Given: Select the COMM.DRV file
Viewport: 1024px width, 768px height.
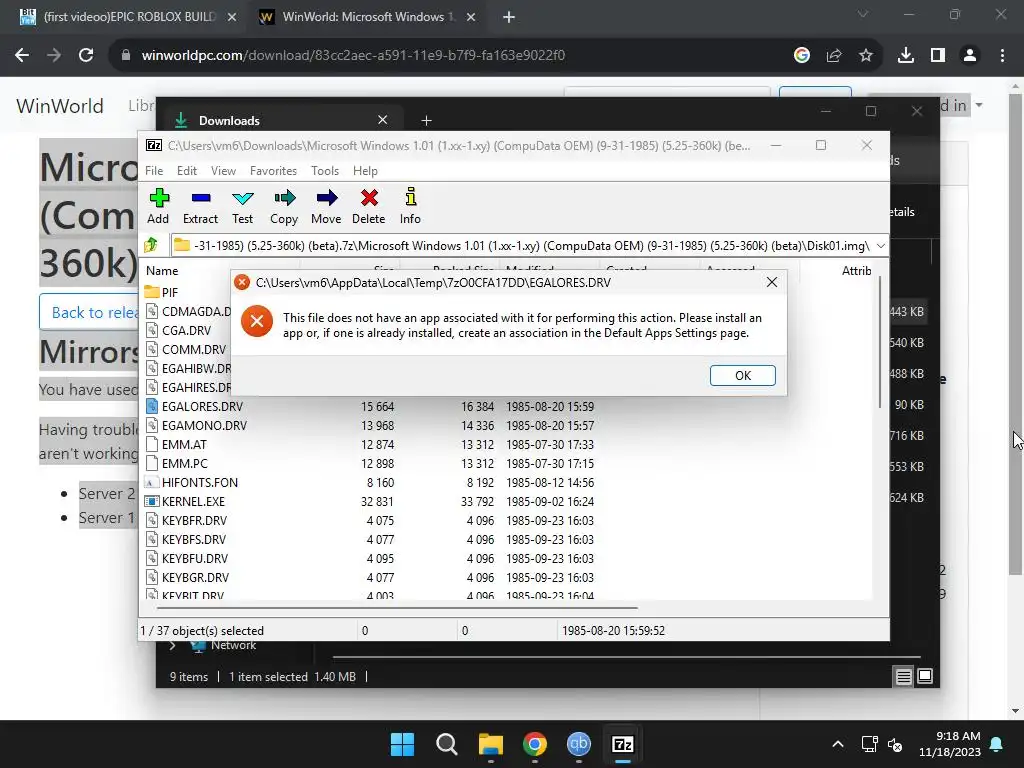Looking at the screenshot, I should (x=193, y=349).
